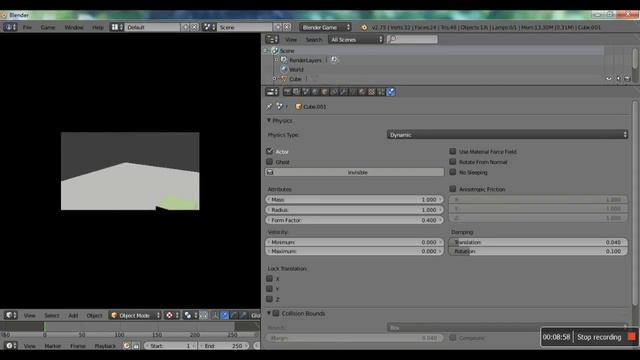Image resolution: width=640 pixels, height=360 pixels.
Task: Open the outliner Search menu
Action: pyautogui.click(x=314, y=40)
